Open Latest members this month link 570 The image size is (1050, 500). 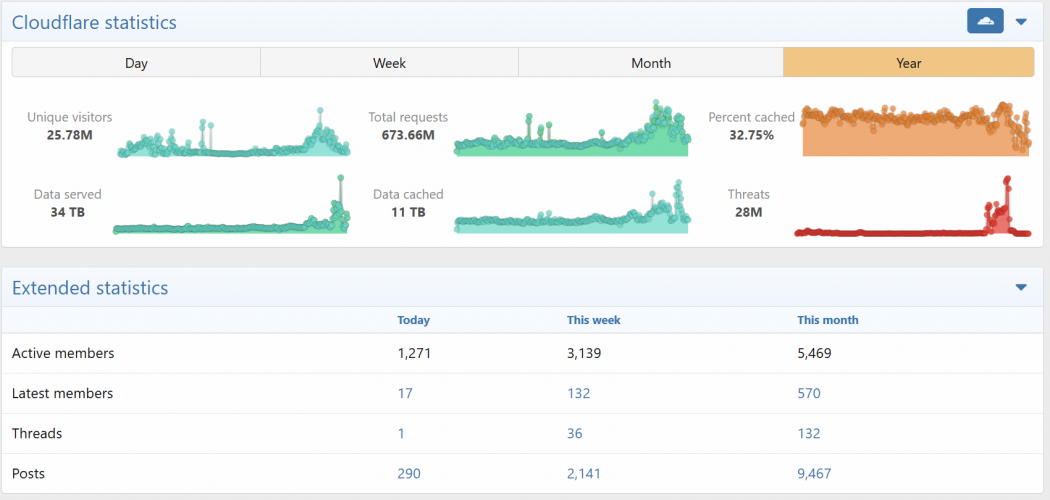coord(808,393)
